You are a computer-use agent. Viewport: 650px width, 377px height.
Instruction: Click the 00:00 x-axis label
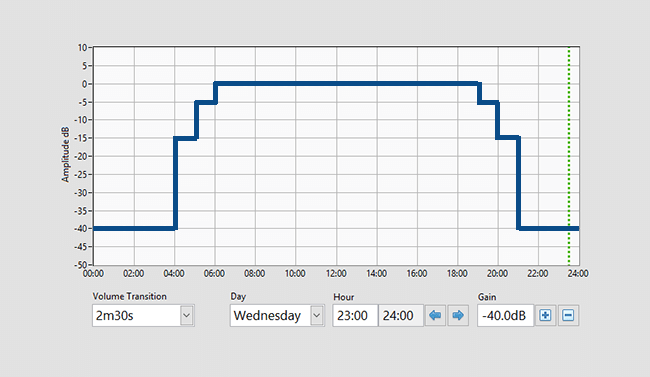(93, 274)
